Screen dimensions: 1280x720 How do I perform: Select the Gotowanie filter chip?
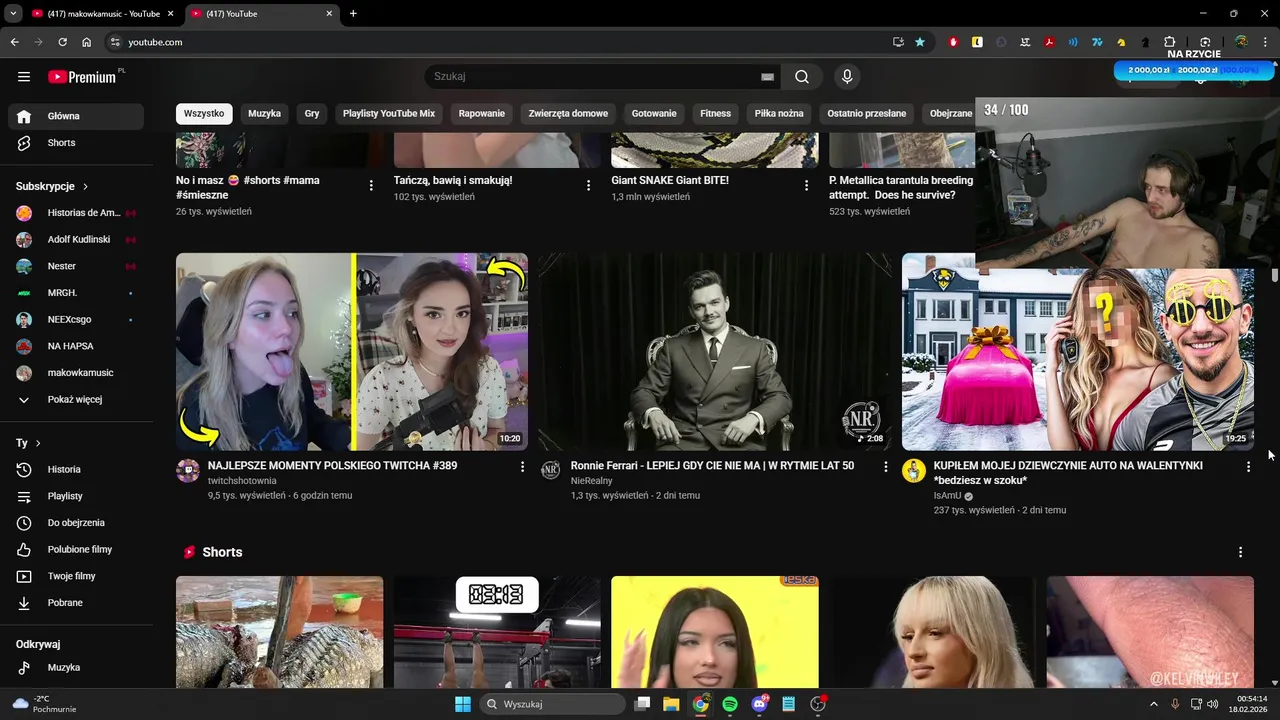click(654, 113)
